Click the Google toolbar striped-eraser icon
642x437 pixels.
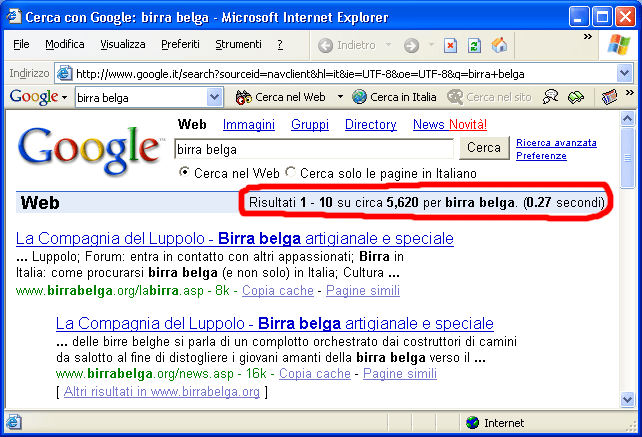click(x=609, y=97)
